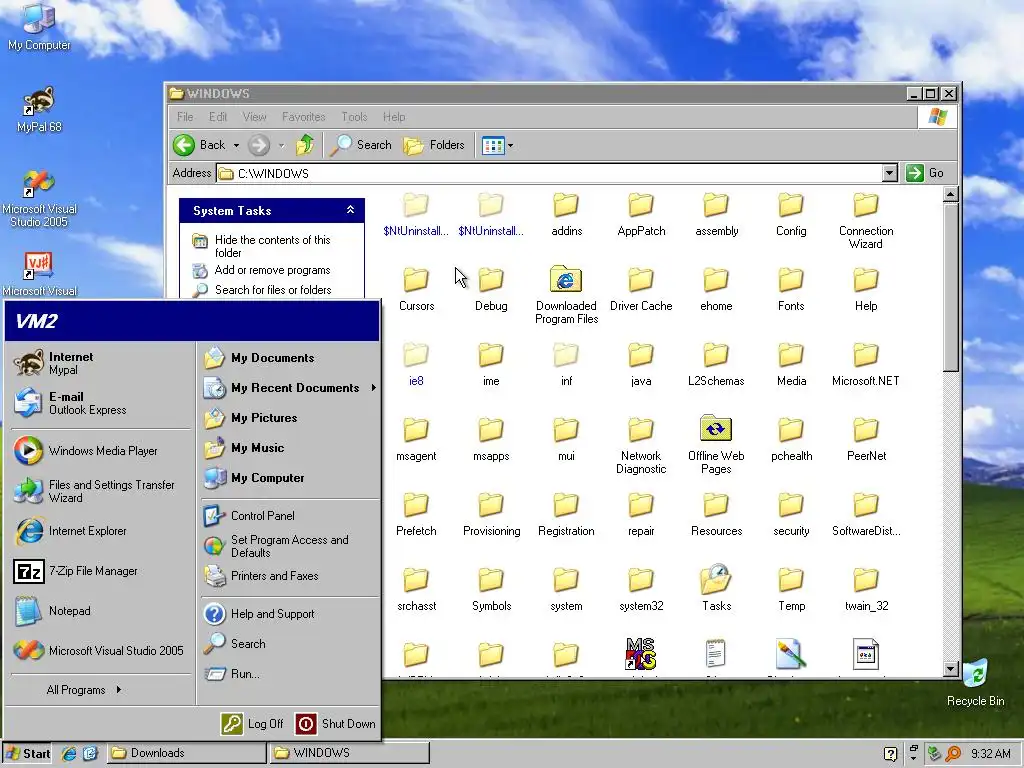Select MyPal 68 desktop shortcut
Viewport: 1024px width, 768px height.
39,109
